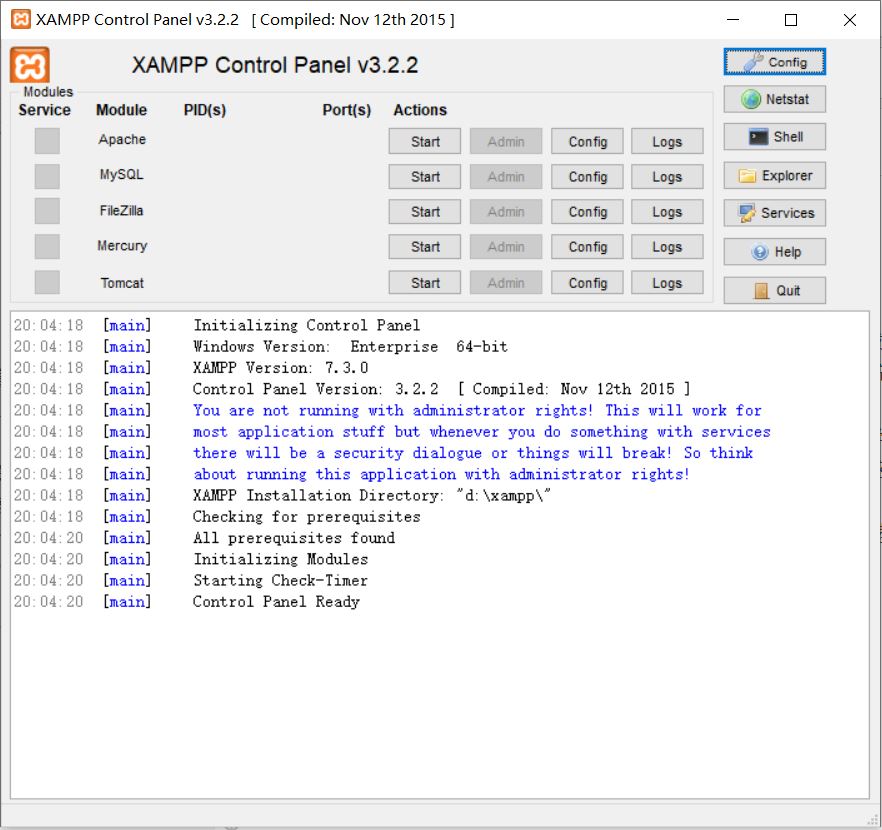The width and height of the screenshot is (882, 830).
Task: Click log line 'Initializing Modules'
Action: click(x=281, y=559)
